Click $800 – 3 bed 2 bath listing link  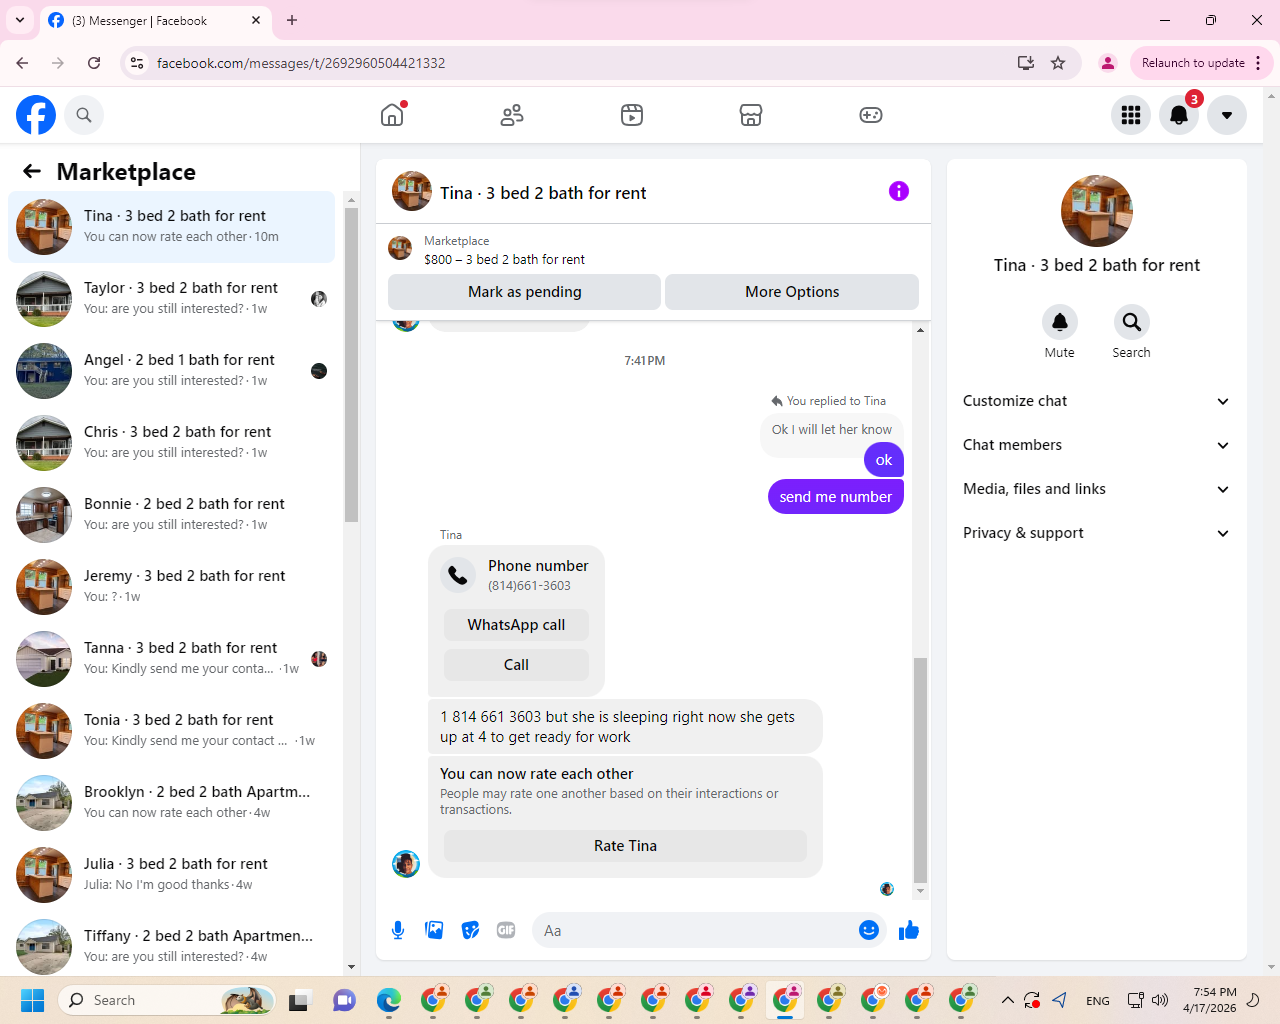[x=504, y=259]
